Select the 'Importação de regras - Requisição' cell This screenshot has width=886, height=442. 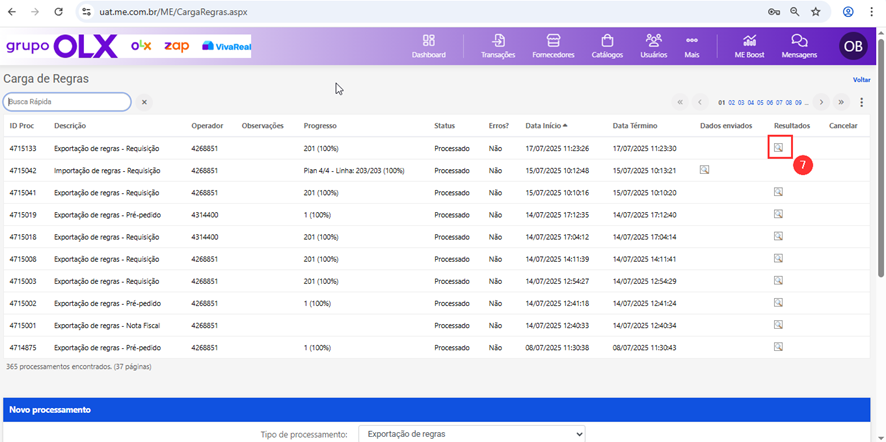tap(107, 170)
